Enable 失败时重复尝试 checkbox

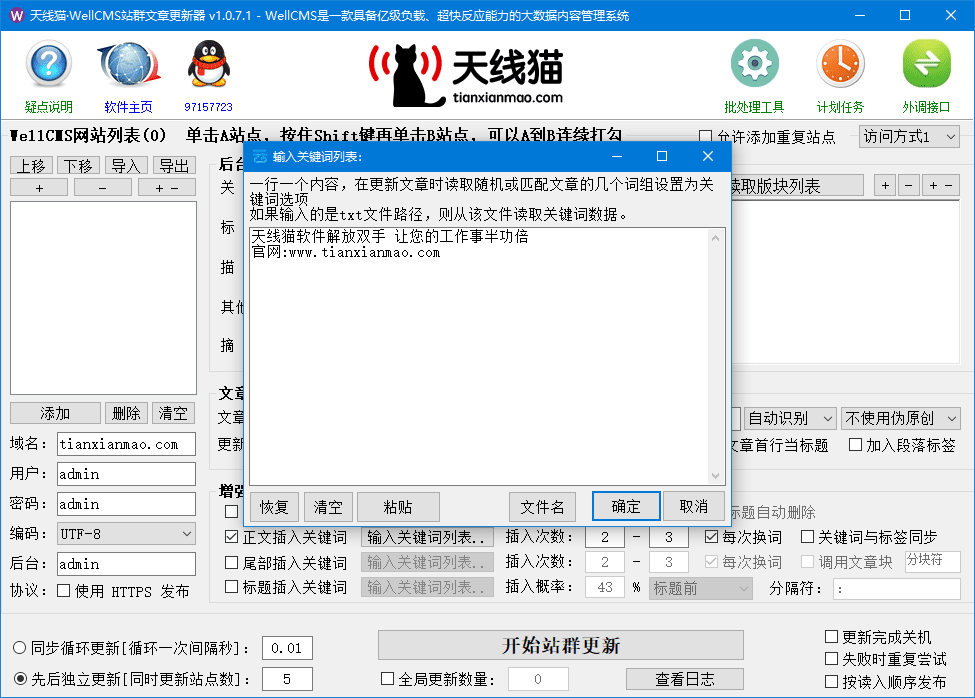[831, 659]
